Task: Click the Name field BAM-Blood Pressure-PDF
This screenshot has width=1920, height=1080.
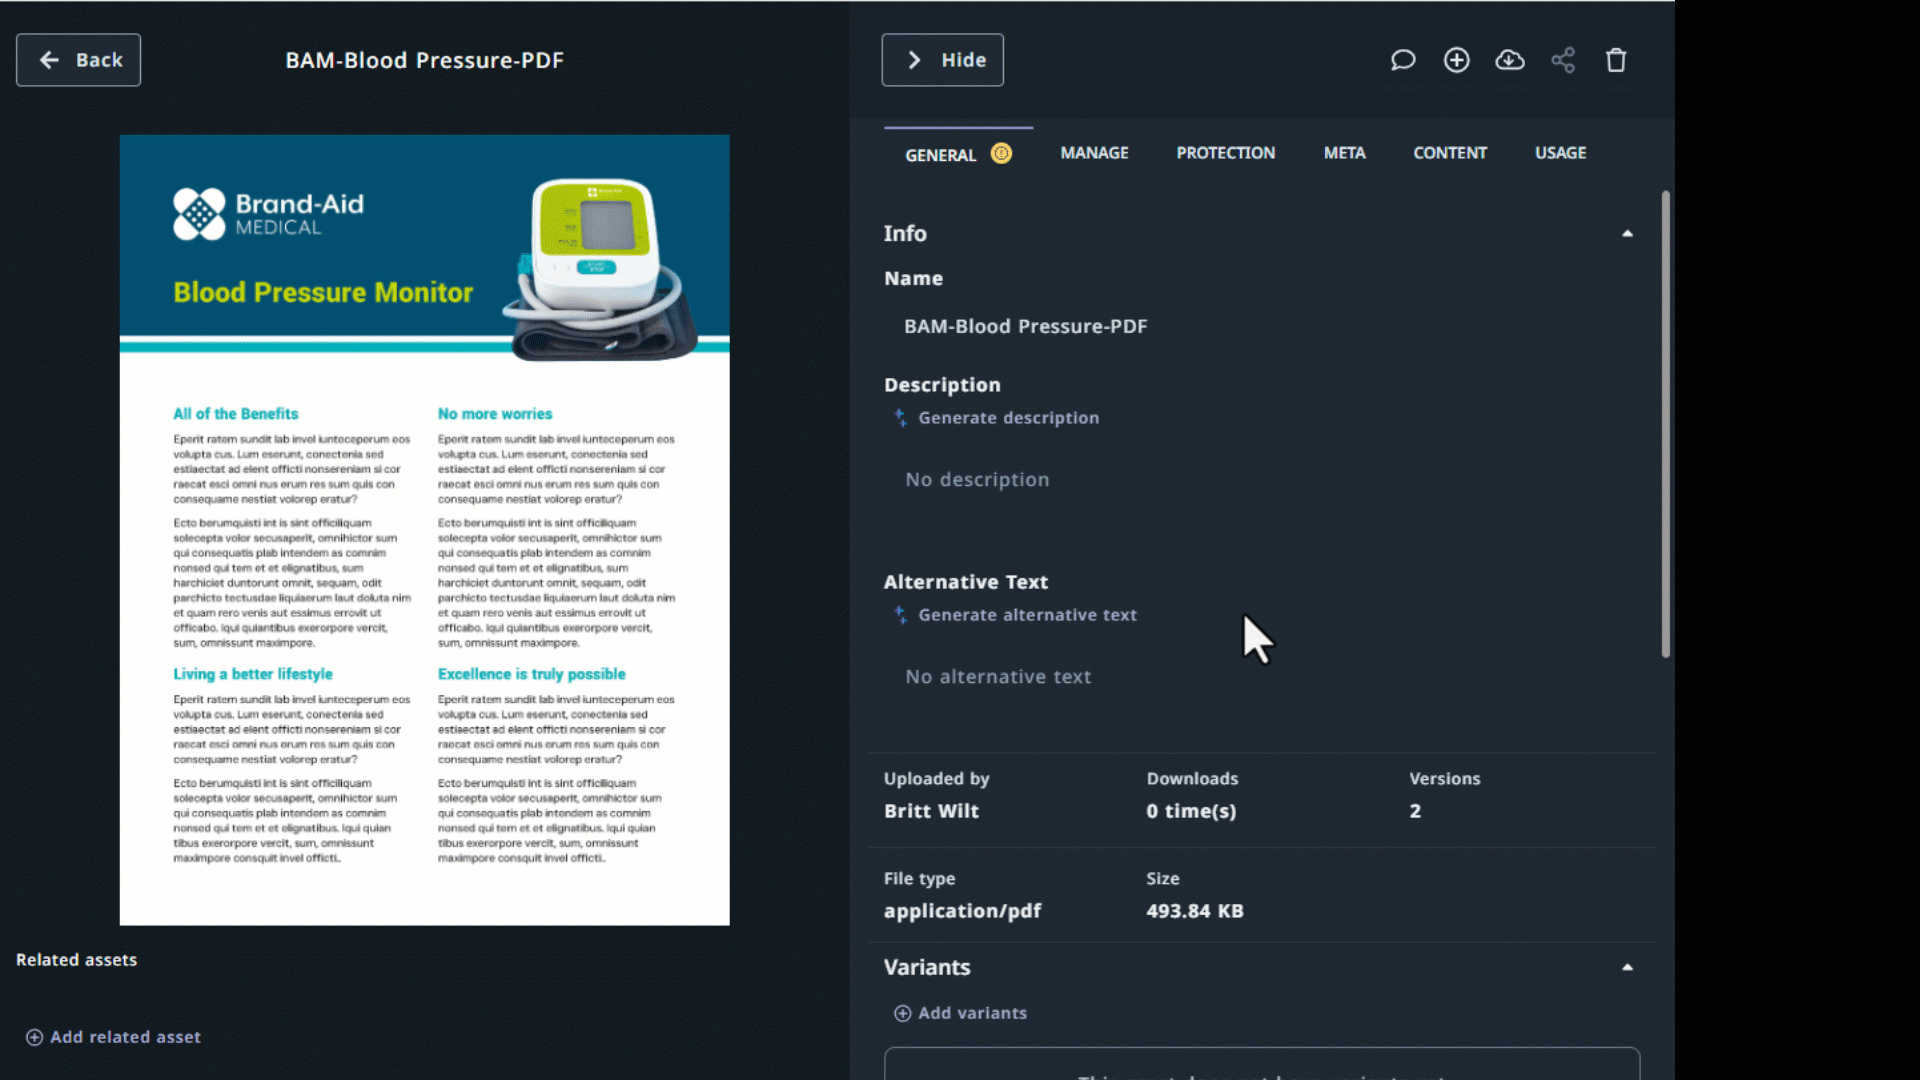Action: pyautogui.click(x=1025, y=326)
